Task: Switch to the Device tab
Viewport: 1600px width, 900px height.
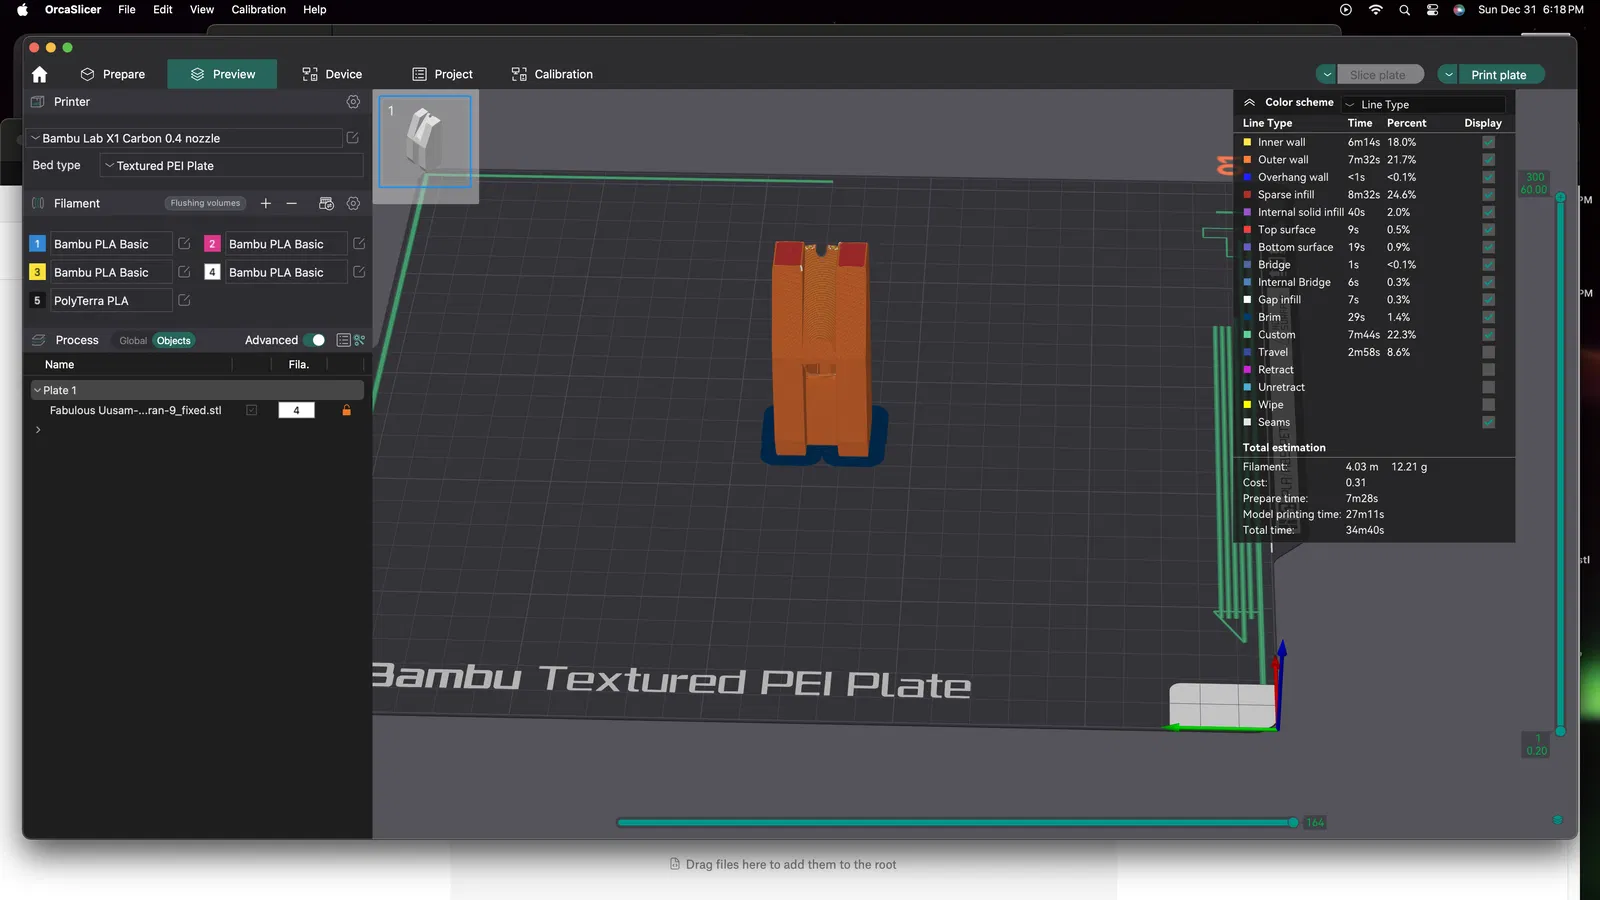Action: tap(332, 74)
